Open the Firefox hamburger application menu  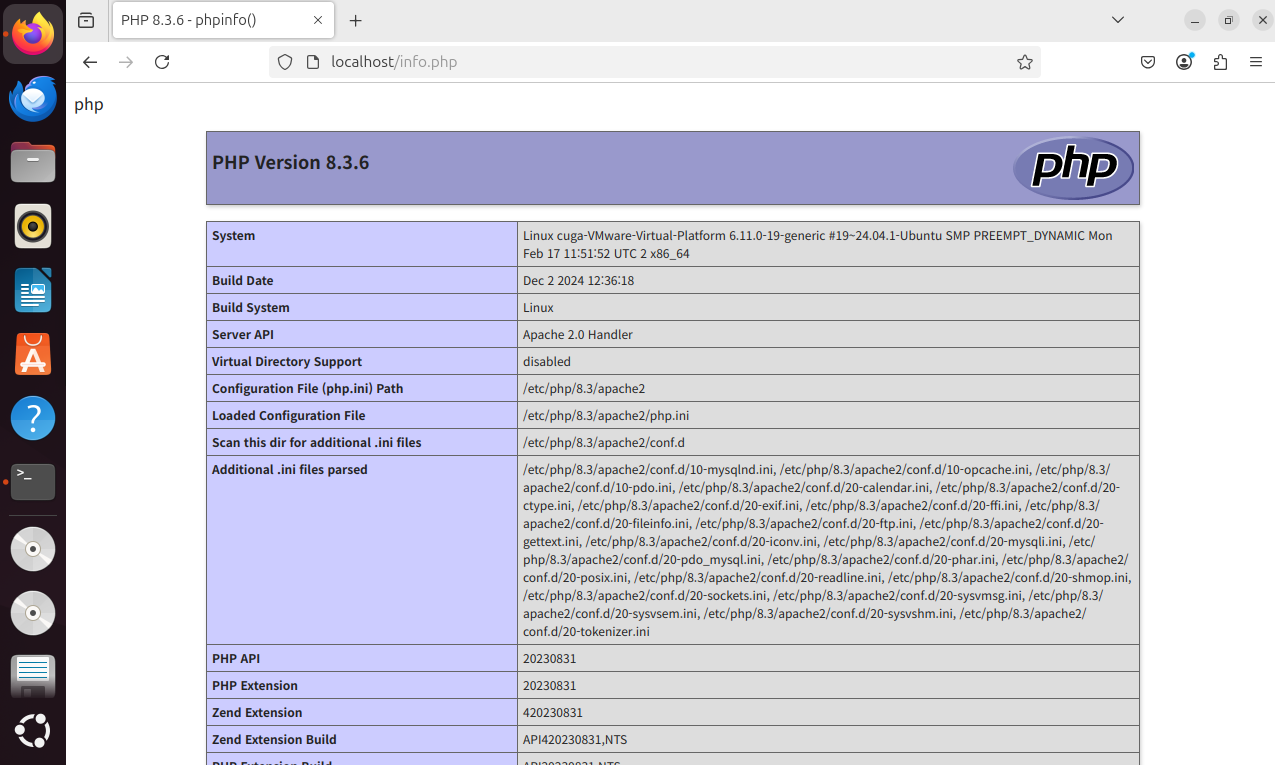1256,62
